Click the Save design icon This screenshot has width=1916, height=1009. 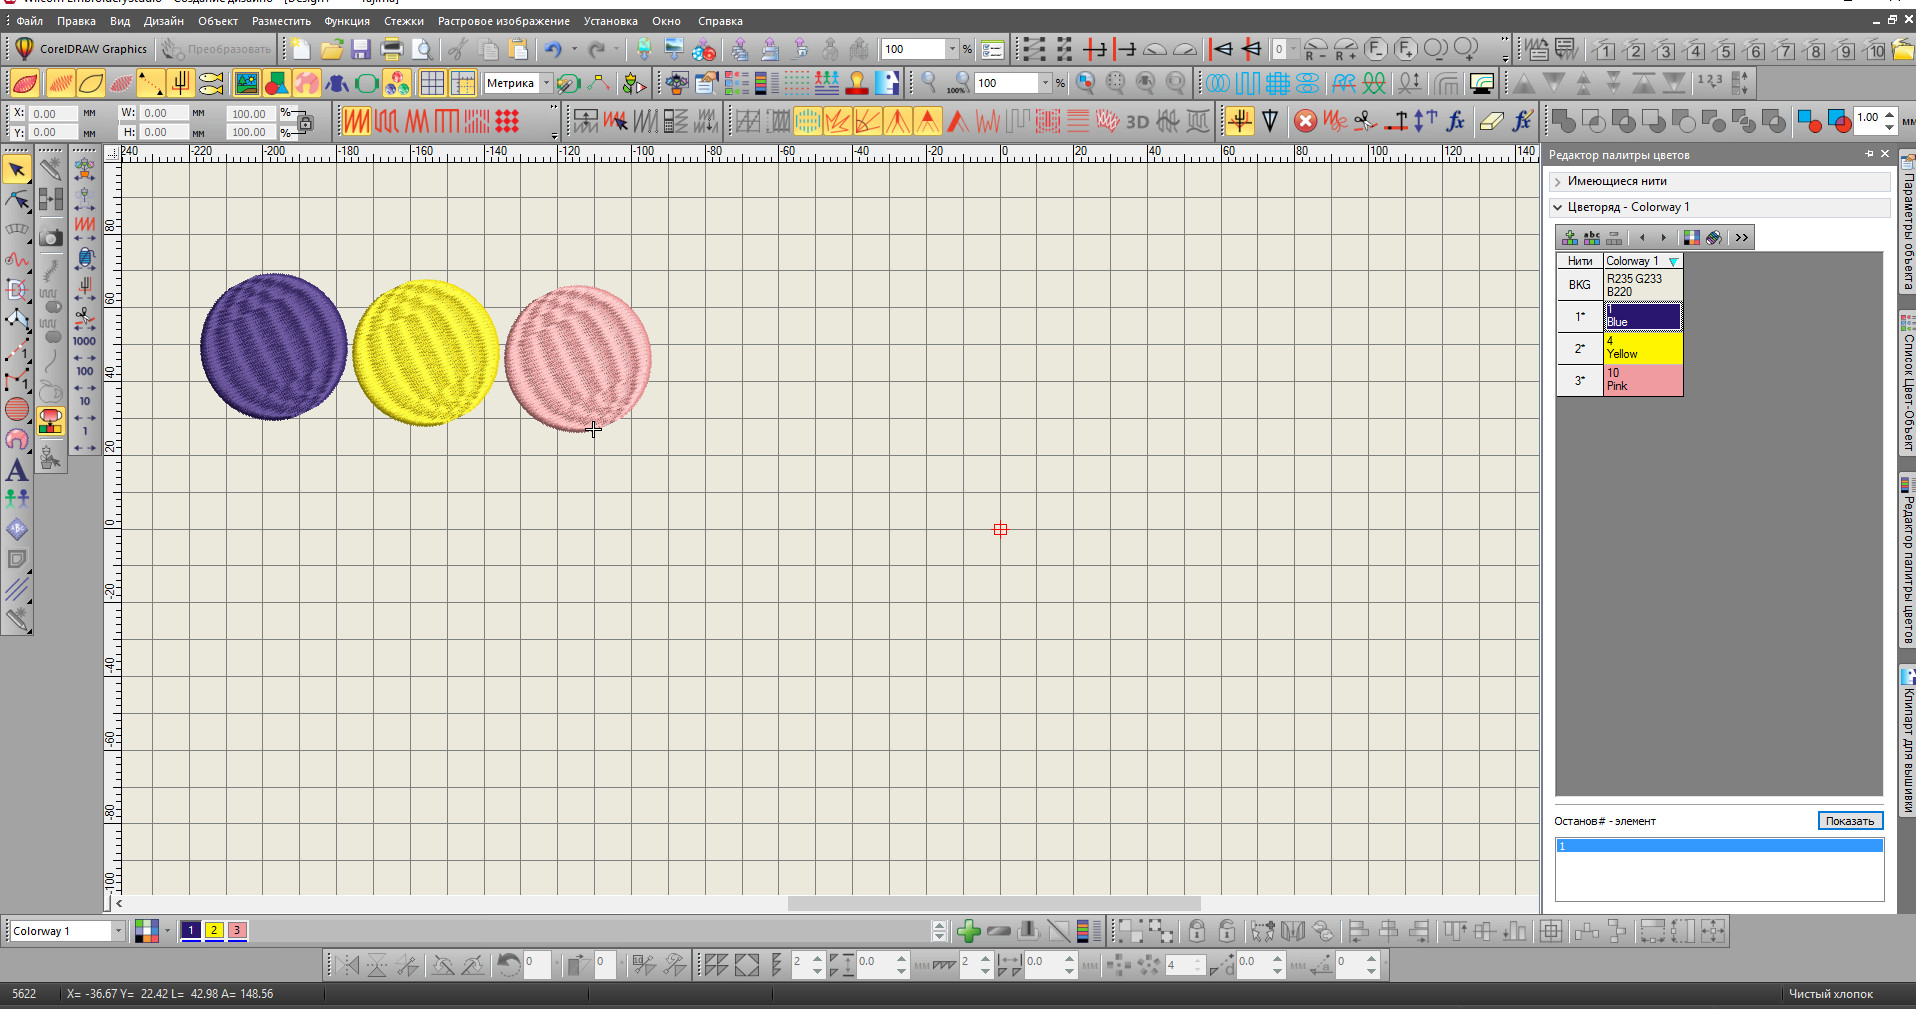pyautogui.click(x=361, y=49)
